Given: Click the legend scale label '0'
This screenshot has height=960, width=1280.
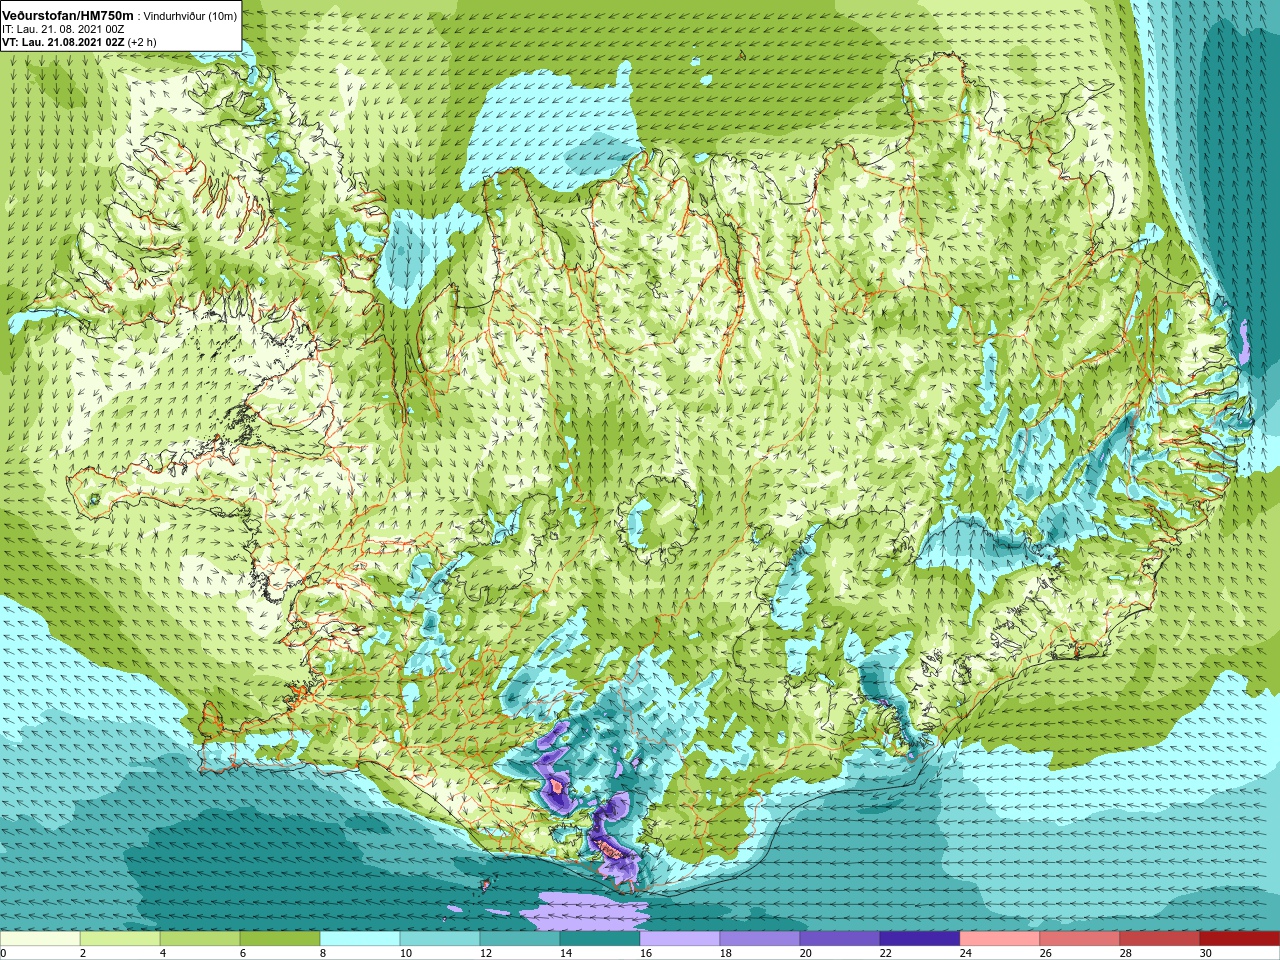Looking at the screenshot, I should point(4,953).
